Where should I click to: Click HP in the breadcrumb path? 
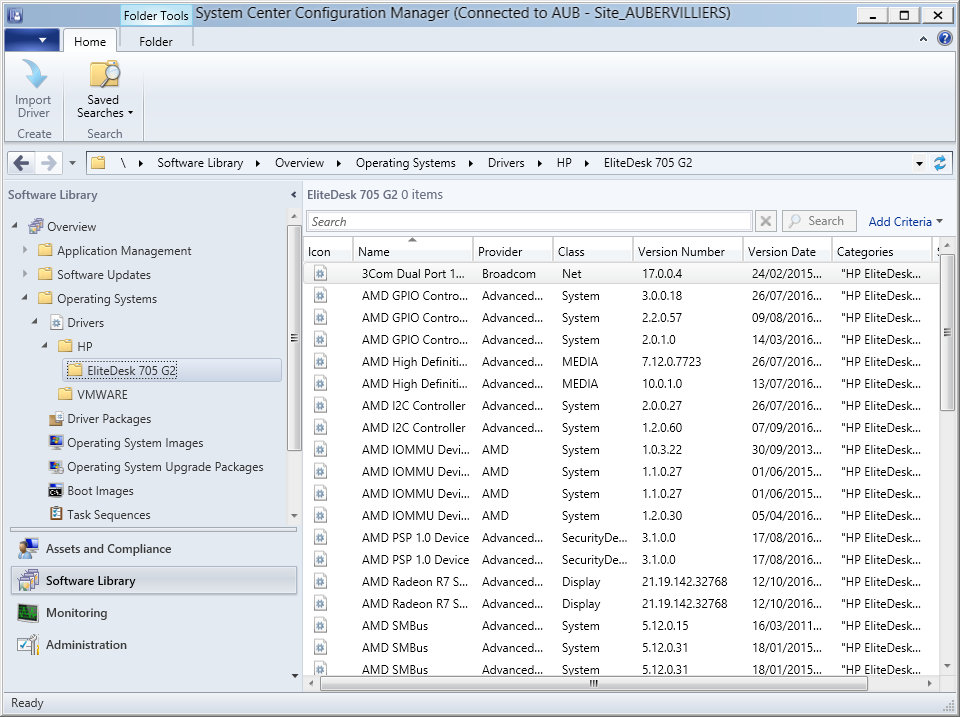tap(564, 163)
